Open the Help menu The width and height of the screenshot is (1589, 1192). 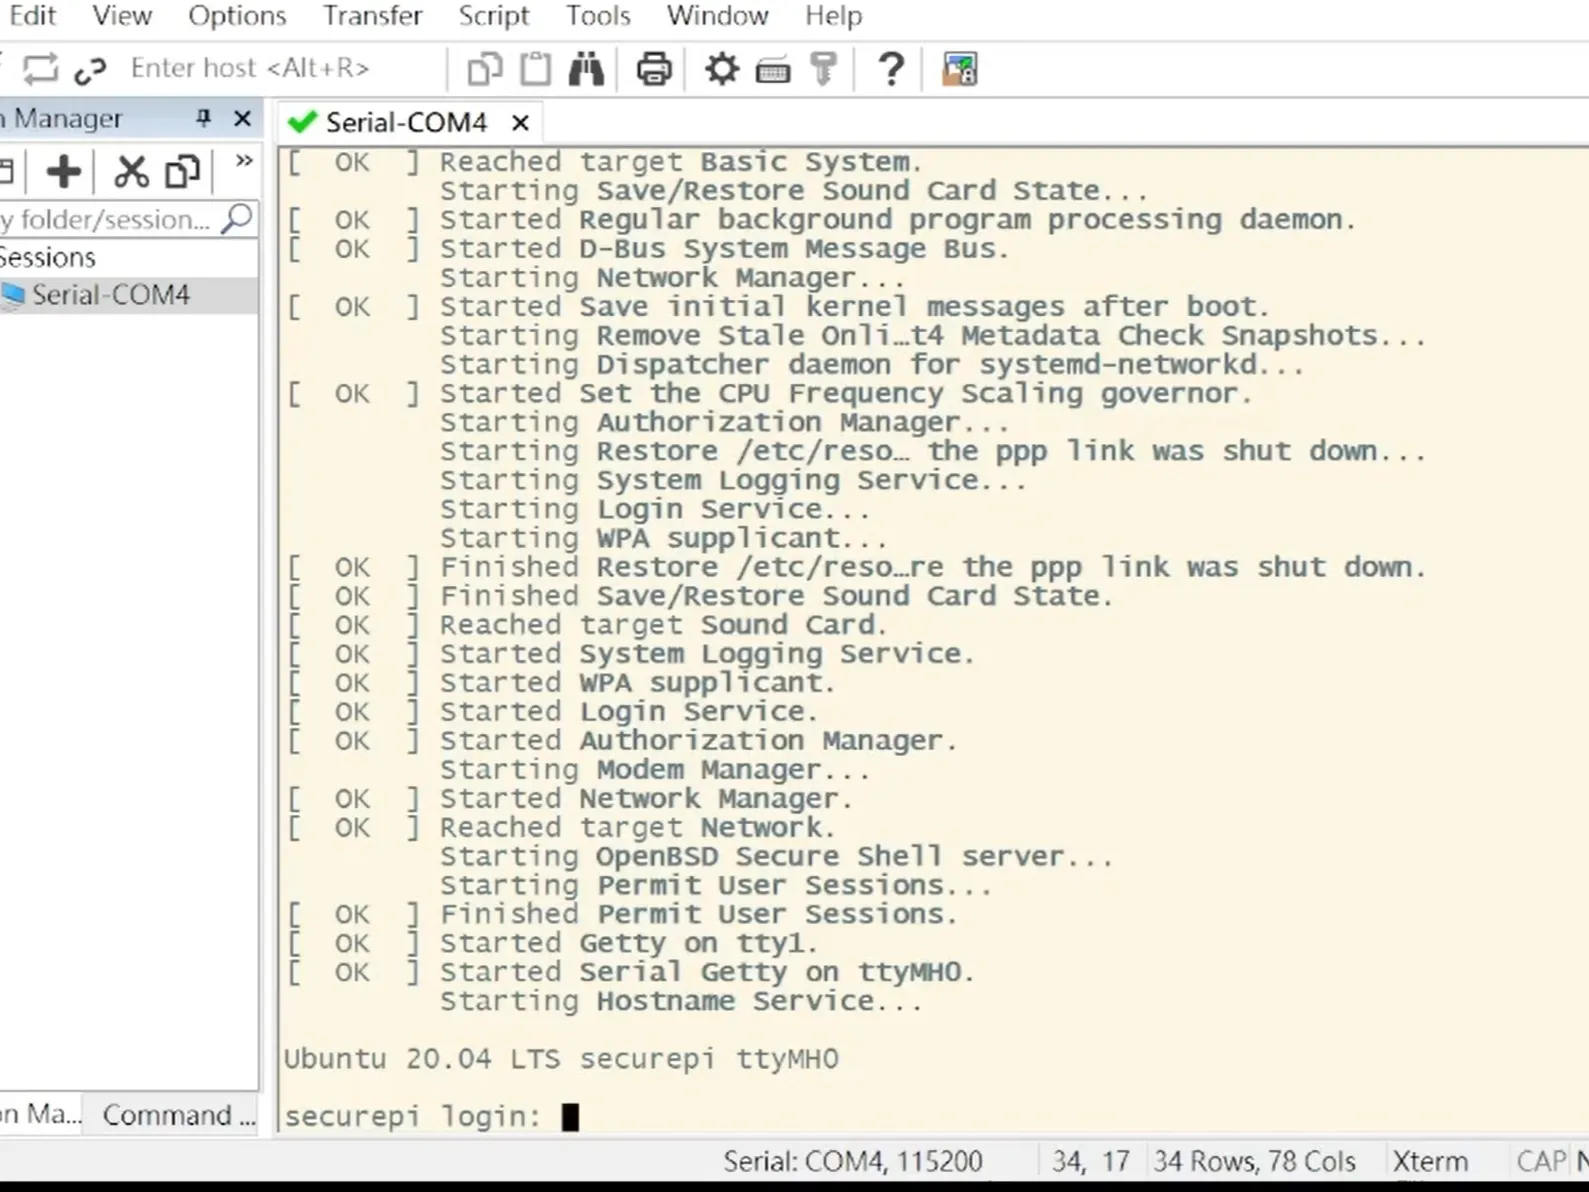tap(833, 16)
